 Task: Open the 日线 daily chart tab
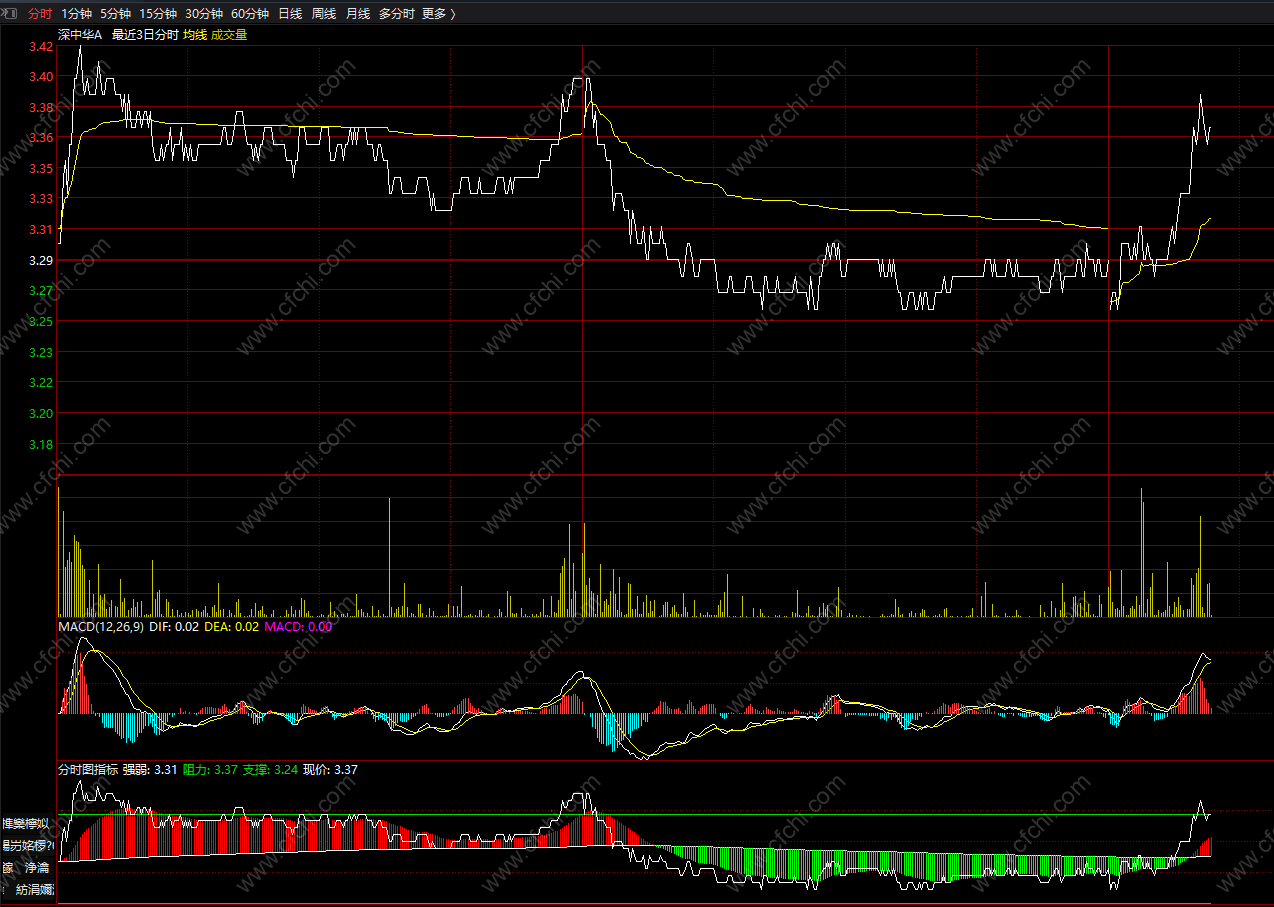pyautogui.click(x=290, y=14)
